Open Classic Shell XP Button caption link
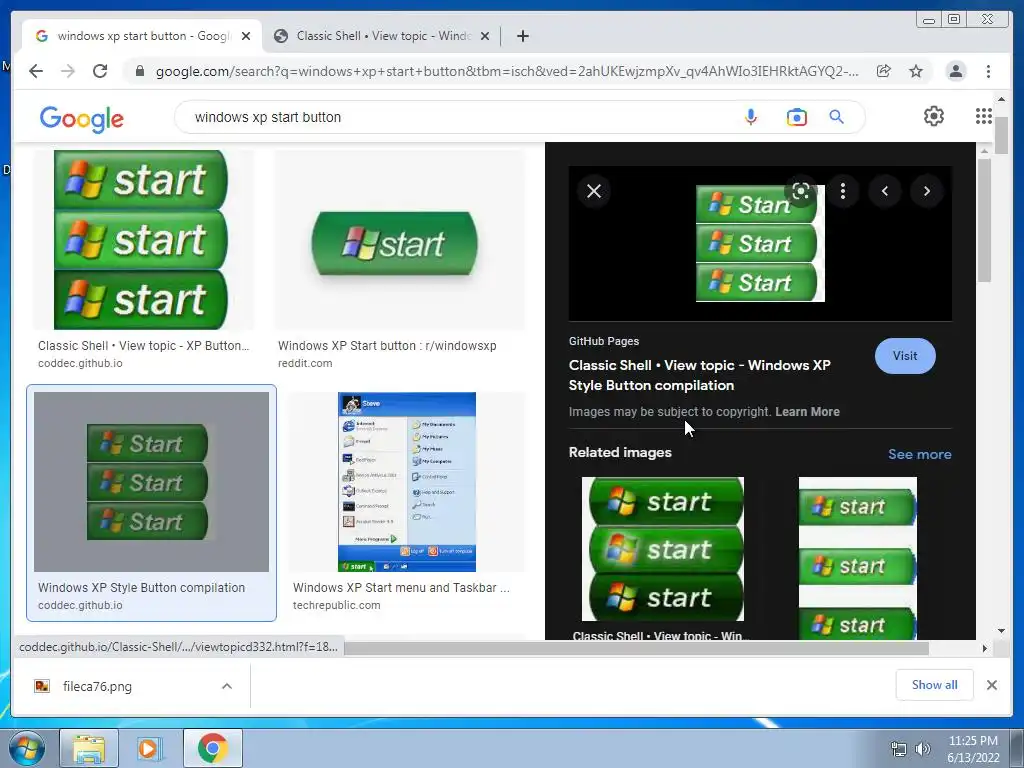This screenshot has width=1024, height=768. click(x=144, y=346)
